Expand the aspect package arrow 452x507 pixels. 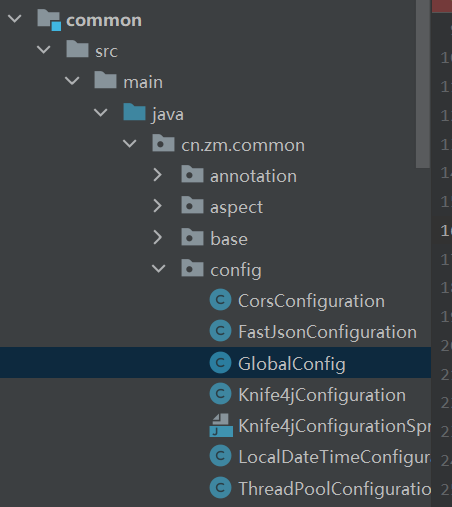click(157, 206)
